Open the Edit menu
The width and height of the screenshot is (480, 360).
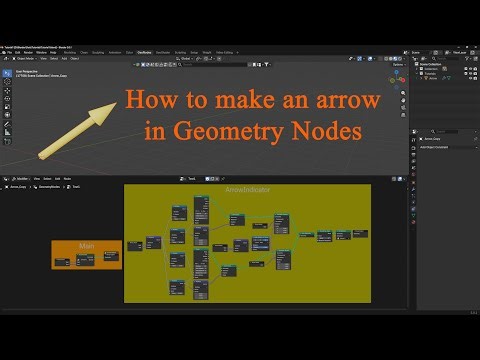[x=18, y=53]
